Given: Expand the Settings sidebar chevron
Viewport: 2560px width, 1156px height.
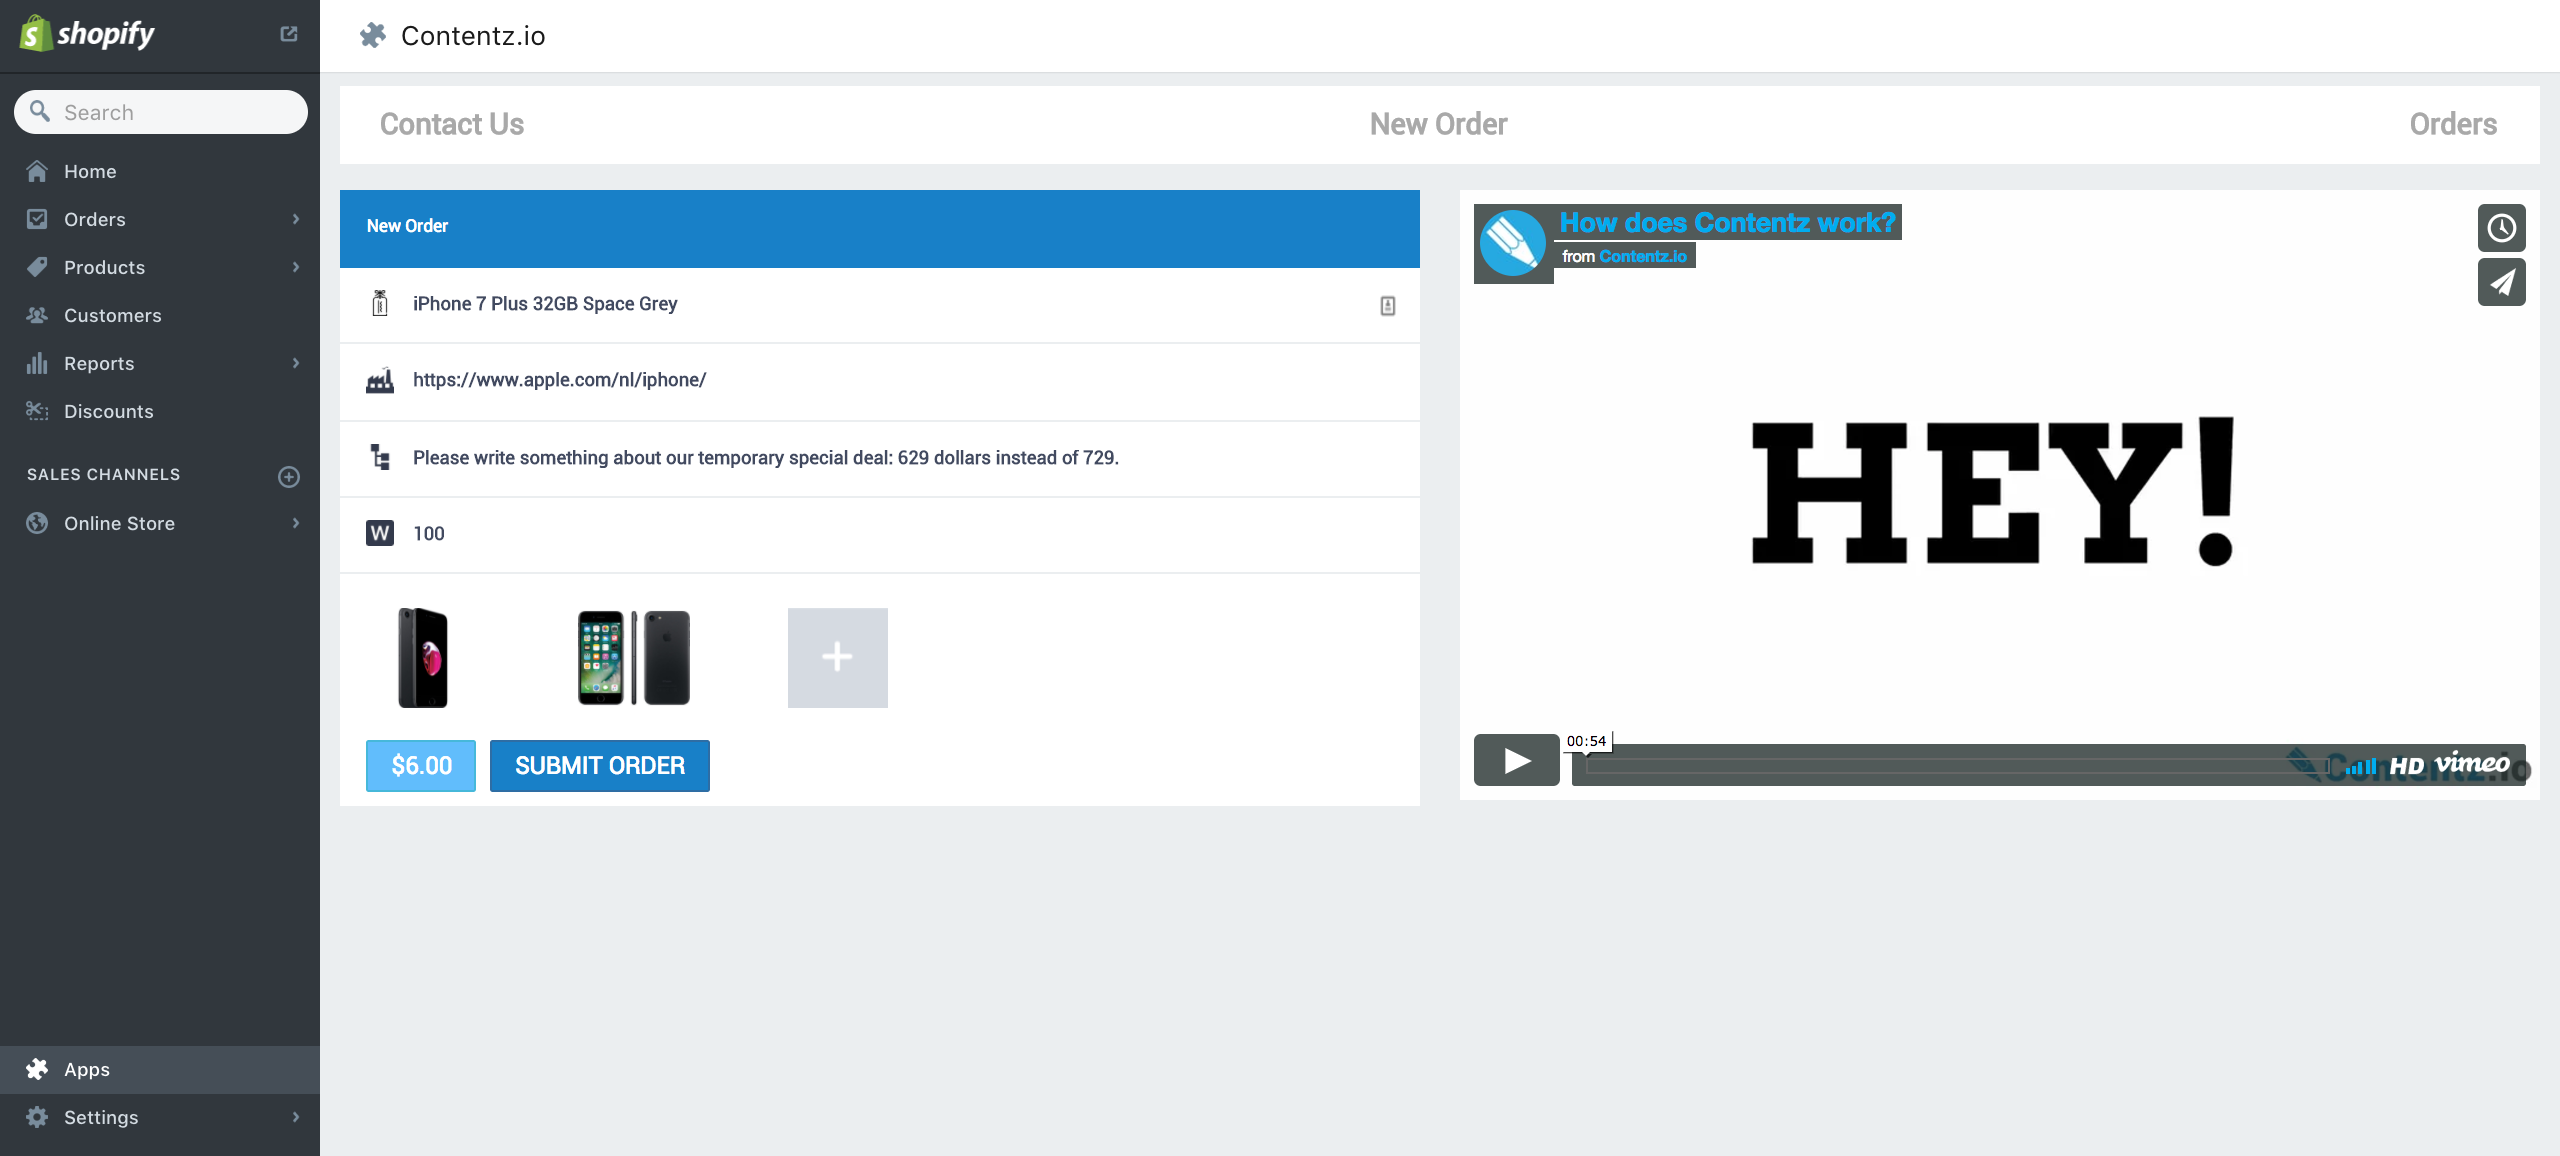Looking at the screenshot, I should coord(296,1117).
